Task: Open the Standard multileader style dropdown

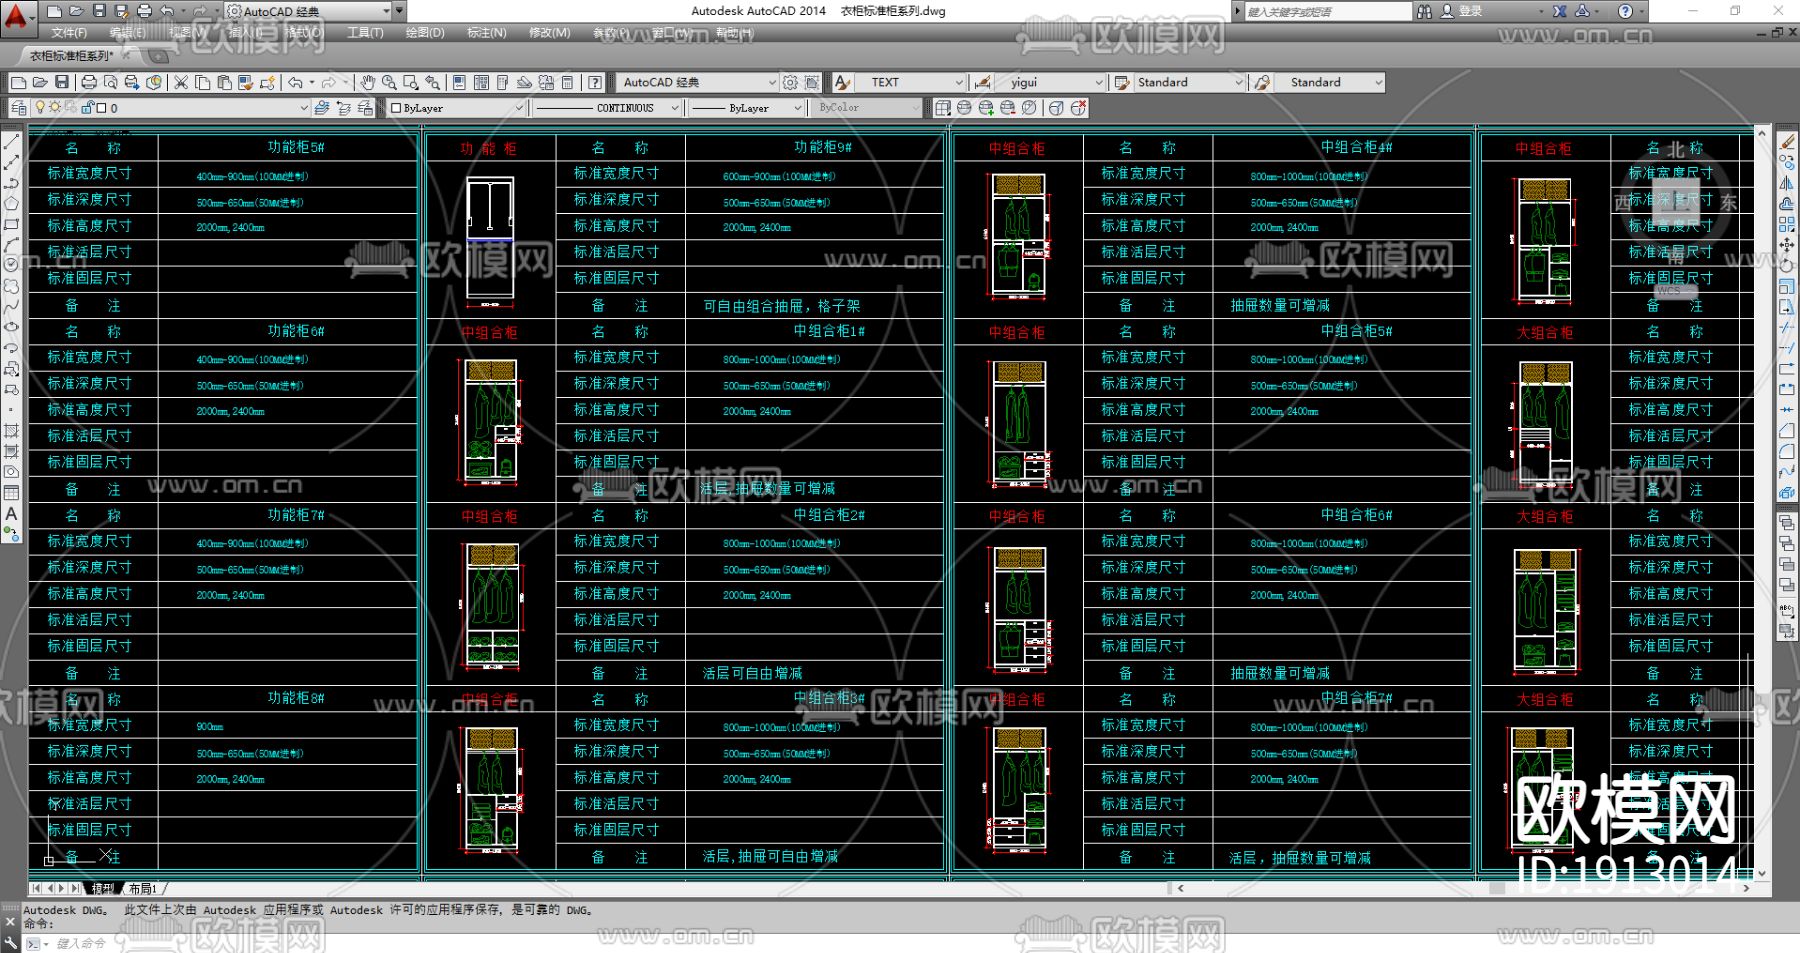Action: coord(1379,82)
